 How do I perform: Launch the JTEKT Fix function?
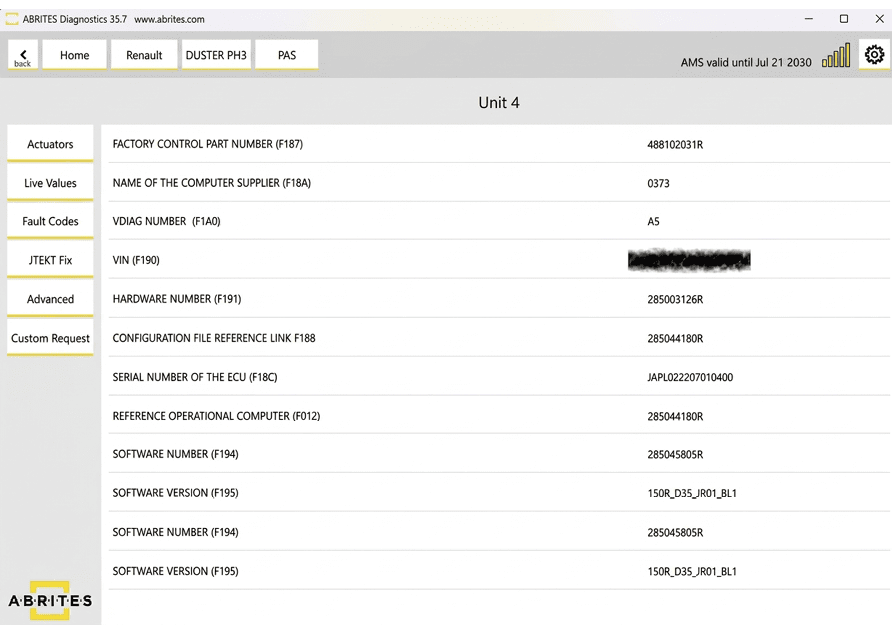pos(50,260)
